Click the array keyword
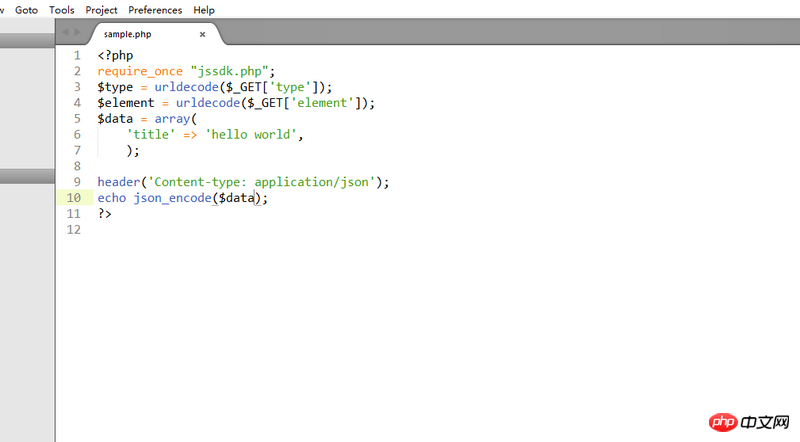Image resolution: width=800 pixels, height=442 pixels. [172, 119]
